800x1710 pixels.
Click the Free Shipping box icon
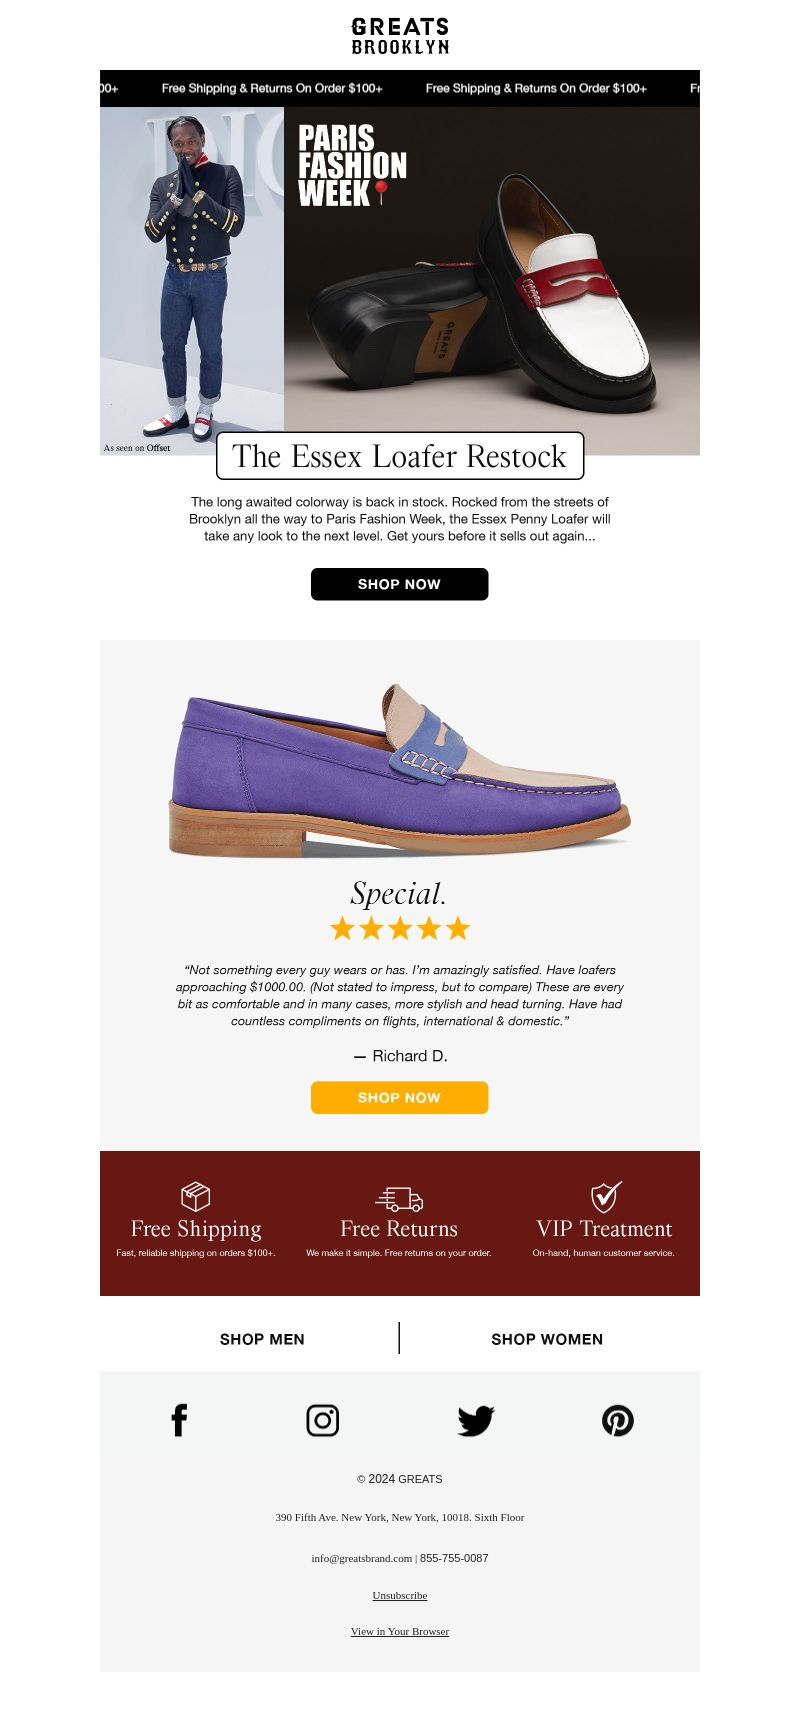coord(195,1197)
